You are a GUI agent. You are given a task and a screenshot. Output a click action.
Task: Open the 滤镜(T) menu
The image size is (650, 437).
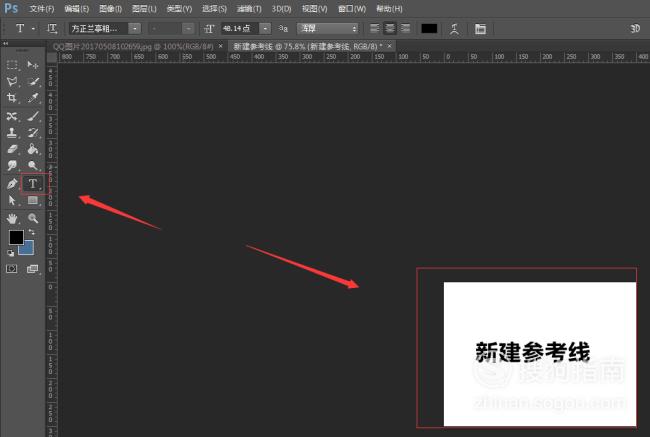[x=249, y=9]
